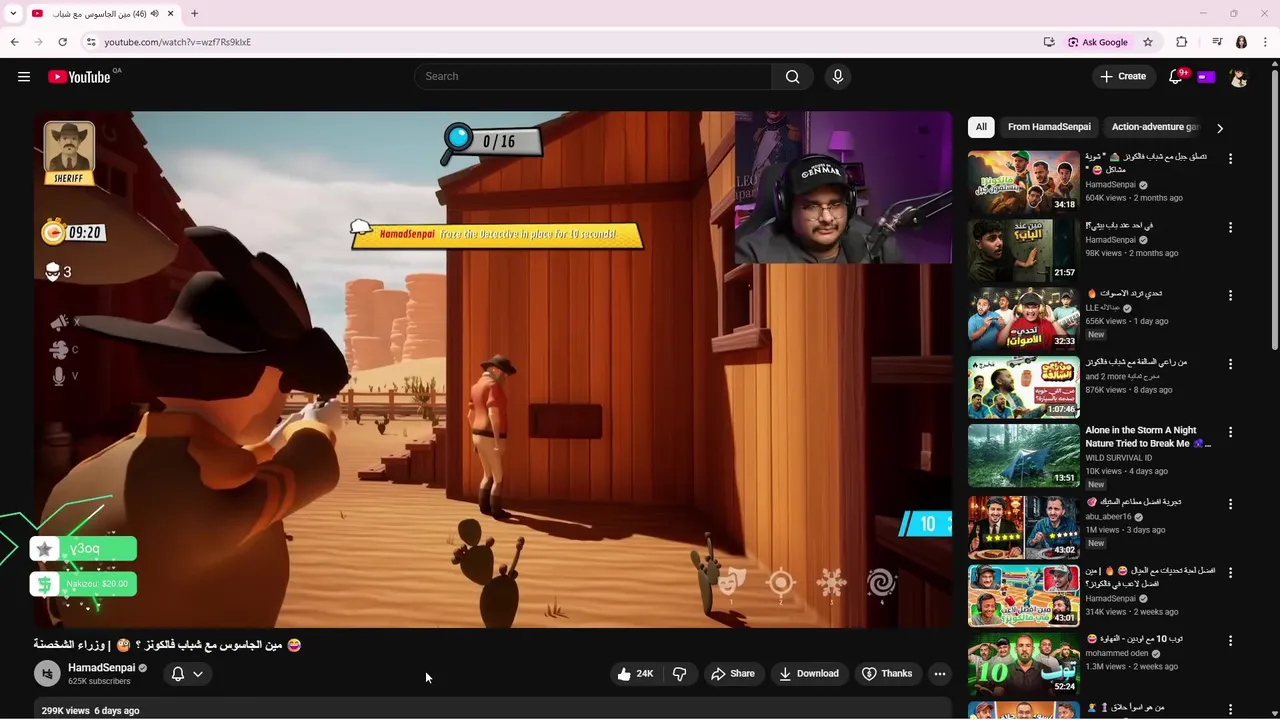Open Chrome three-dot menu
Image resolution: width=1280 pixels, height=720 pixels.
point(1266,42)
